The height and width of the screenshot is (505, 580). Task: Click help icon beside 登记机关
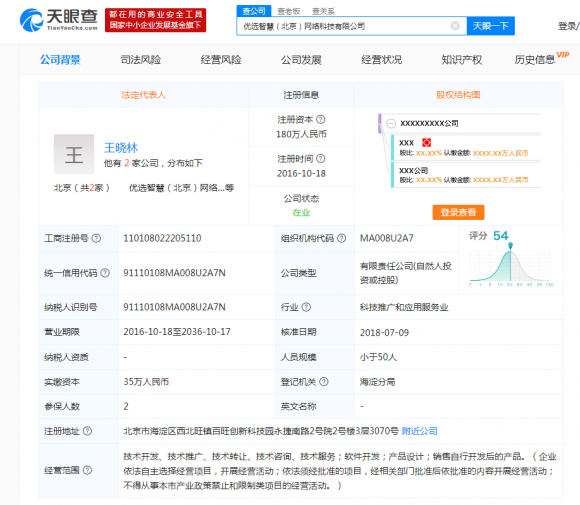[324, 382]
